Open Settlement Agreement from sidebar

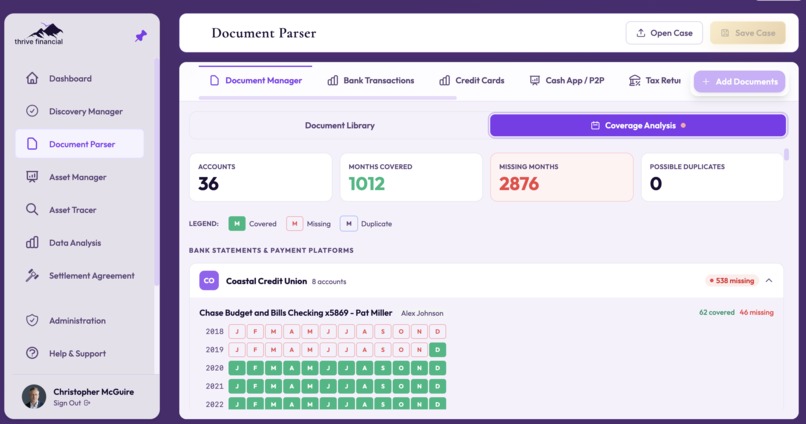point(80,275)
